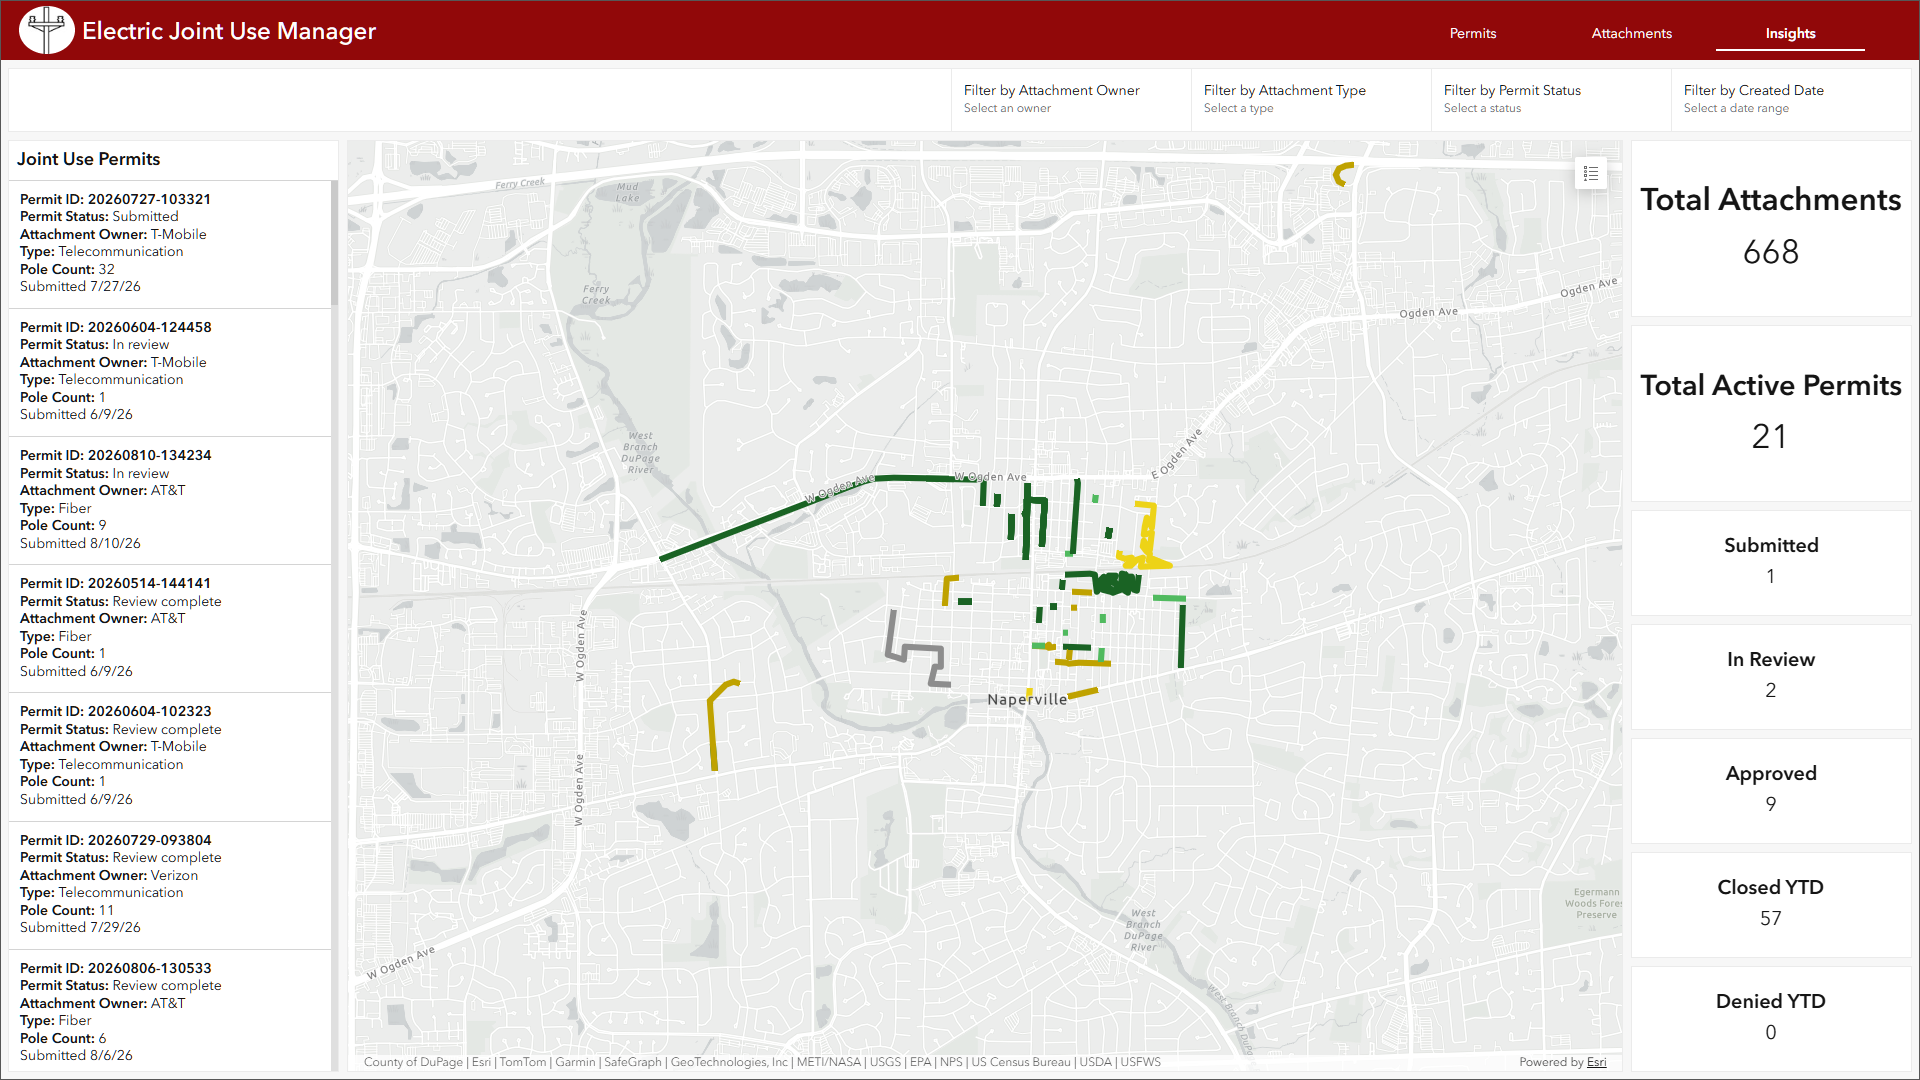Click the Electric Joint Use Manager title
This screenshot has width=1920, height=1080.
pyautogui.click(x=229, y=31)
